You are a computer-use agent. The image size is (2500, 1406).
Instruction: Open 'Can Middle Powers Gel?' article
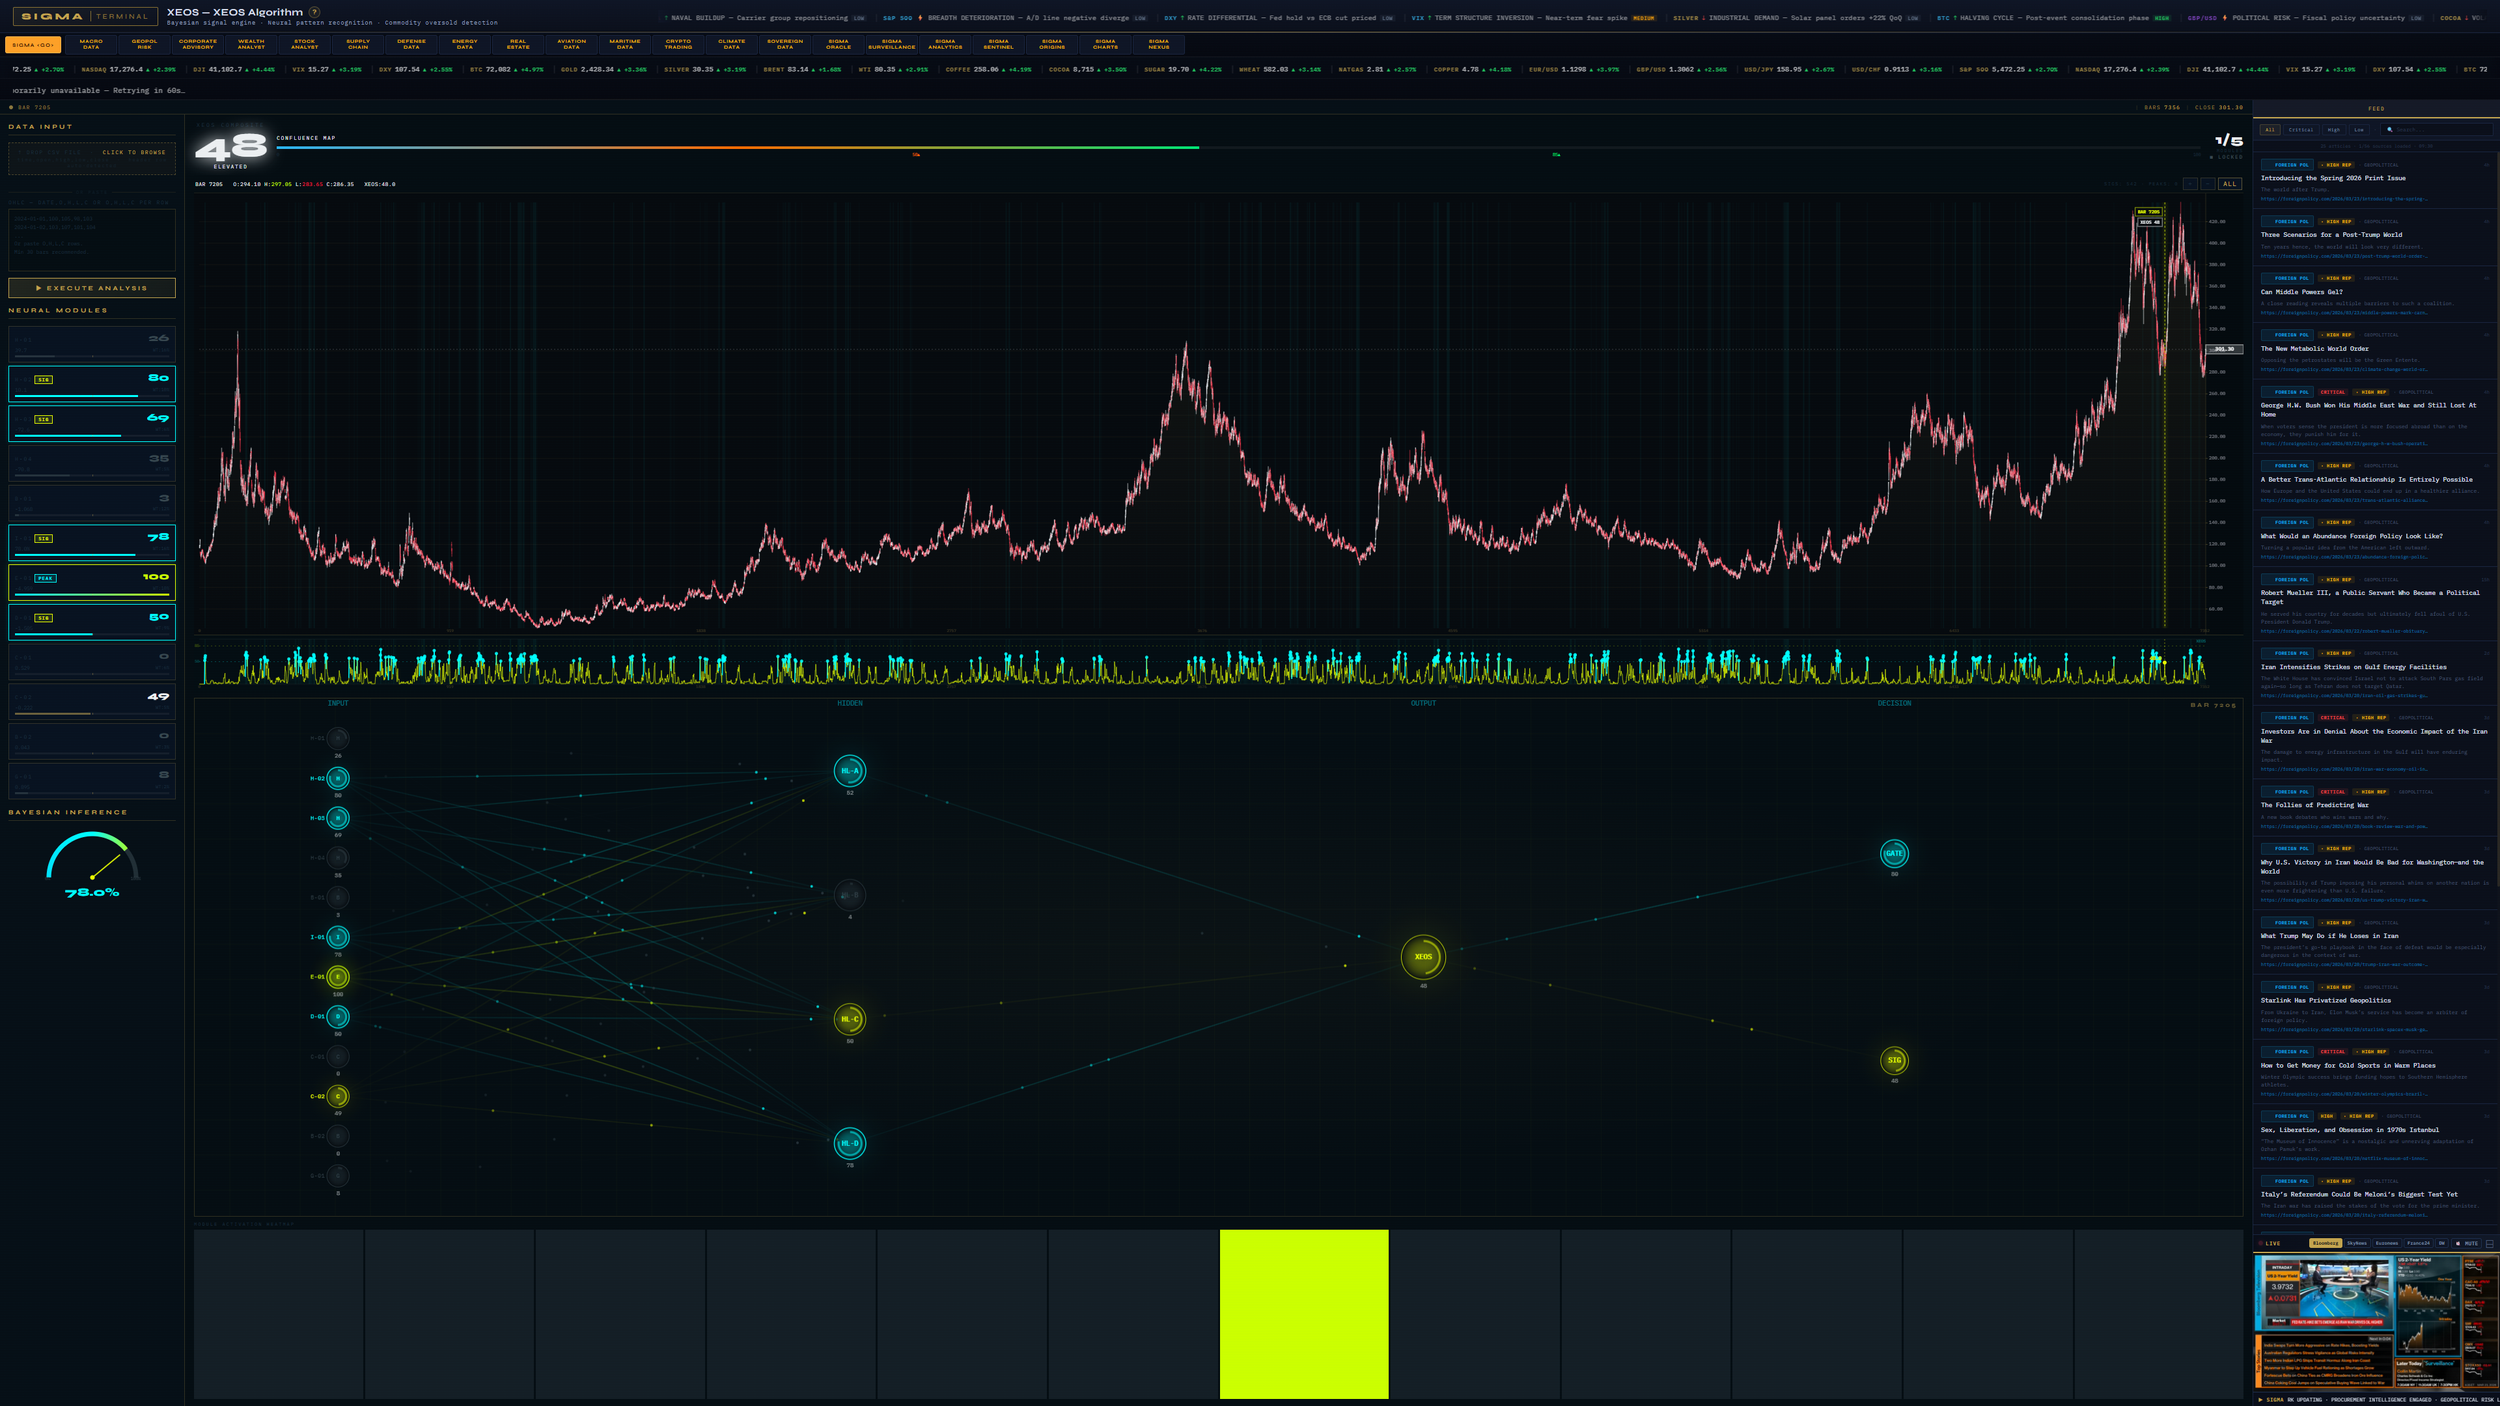coord(2301,292)
